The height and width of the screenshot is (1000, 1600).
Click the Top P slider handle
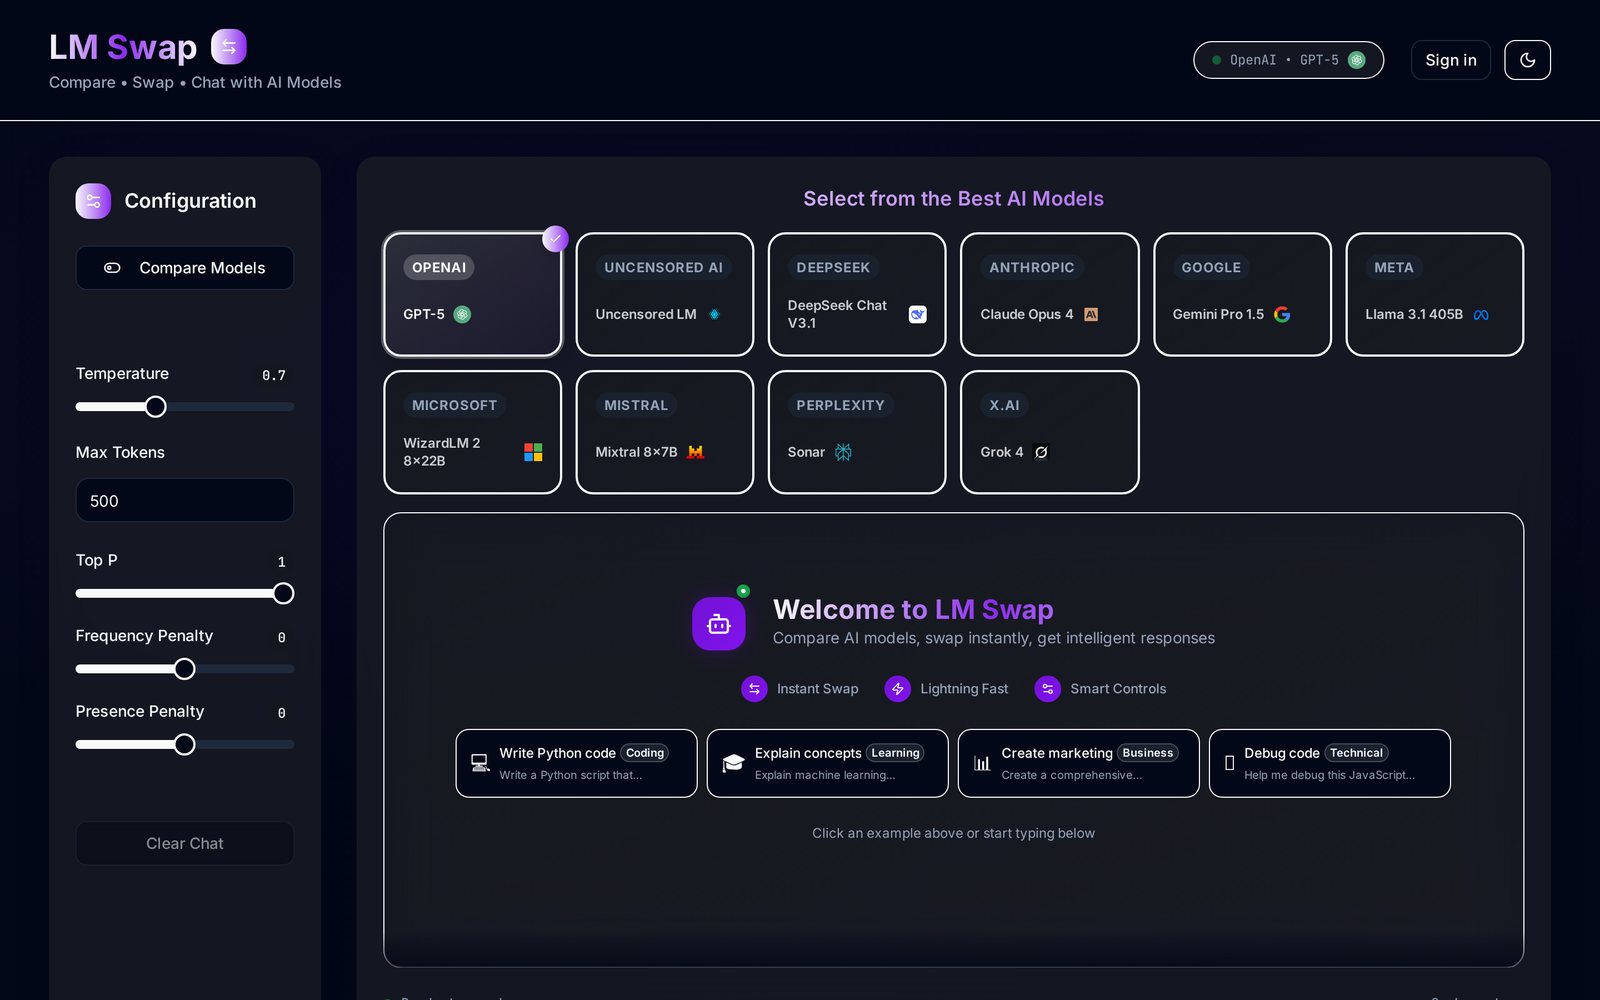click(283, 593)
